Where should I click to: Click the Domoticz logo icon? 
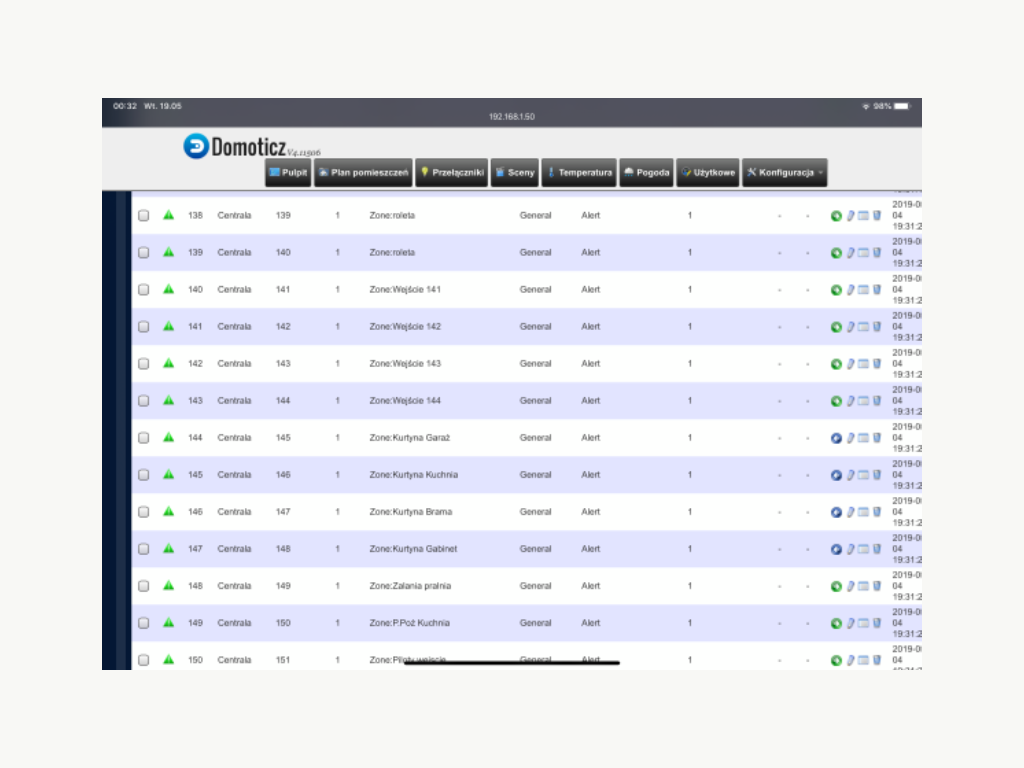196,146
